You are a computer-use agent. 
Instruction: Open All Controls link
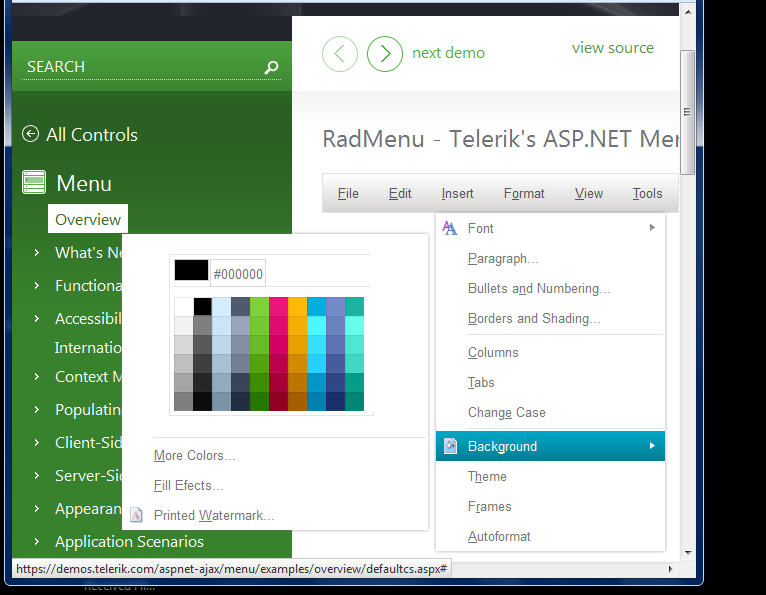(x=92, y=134)
